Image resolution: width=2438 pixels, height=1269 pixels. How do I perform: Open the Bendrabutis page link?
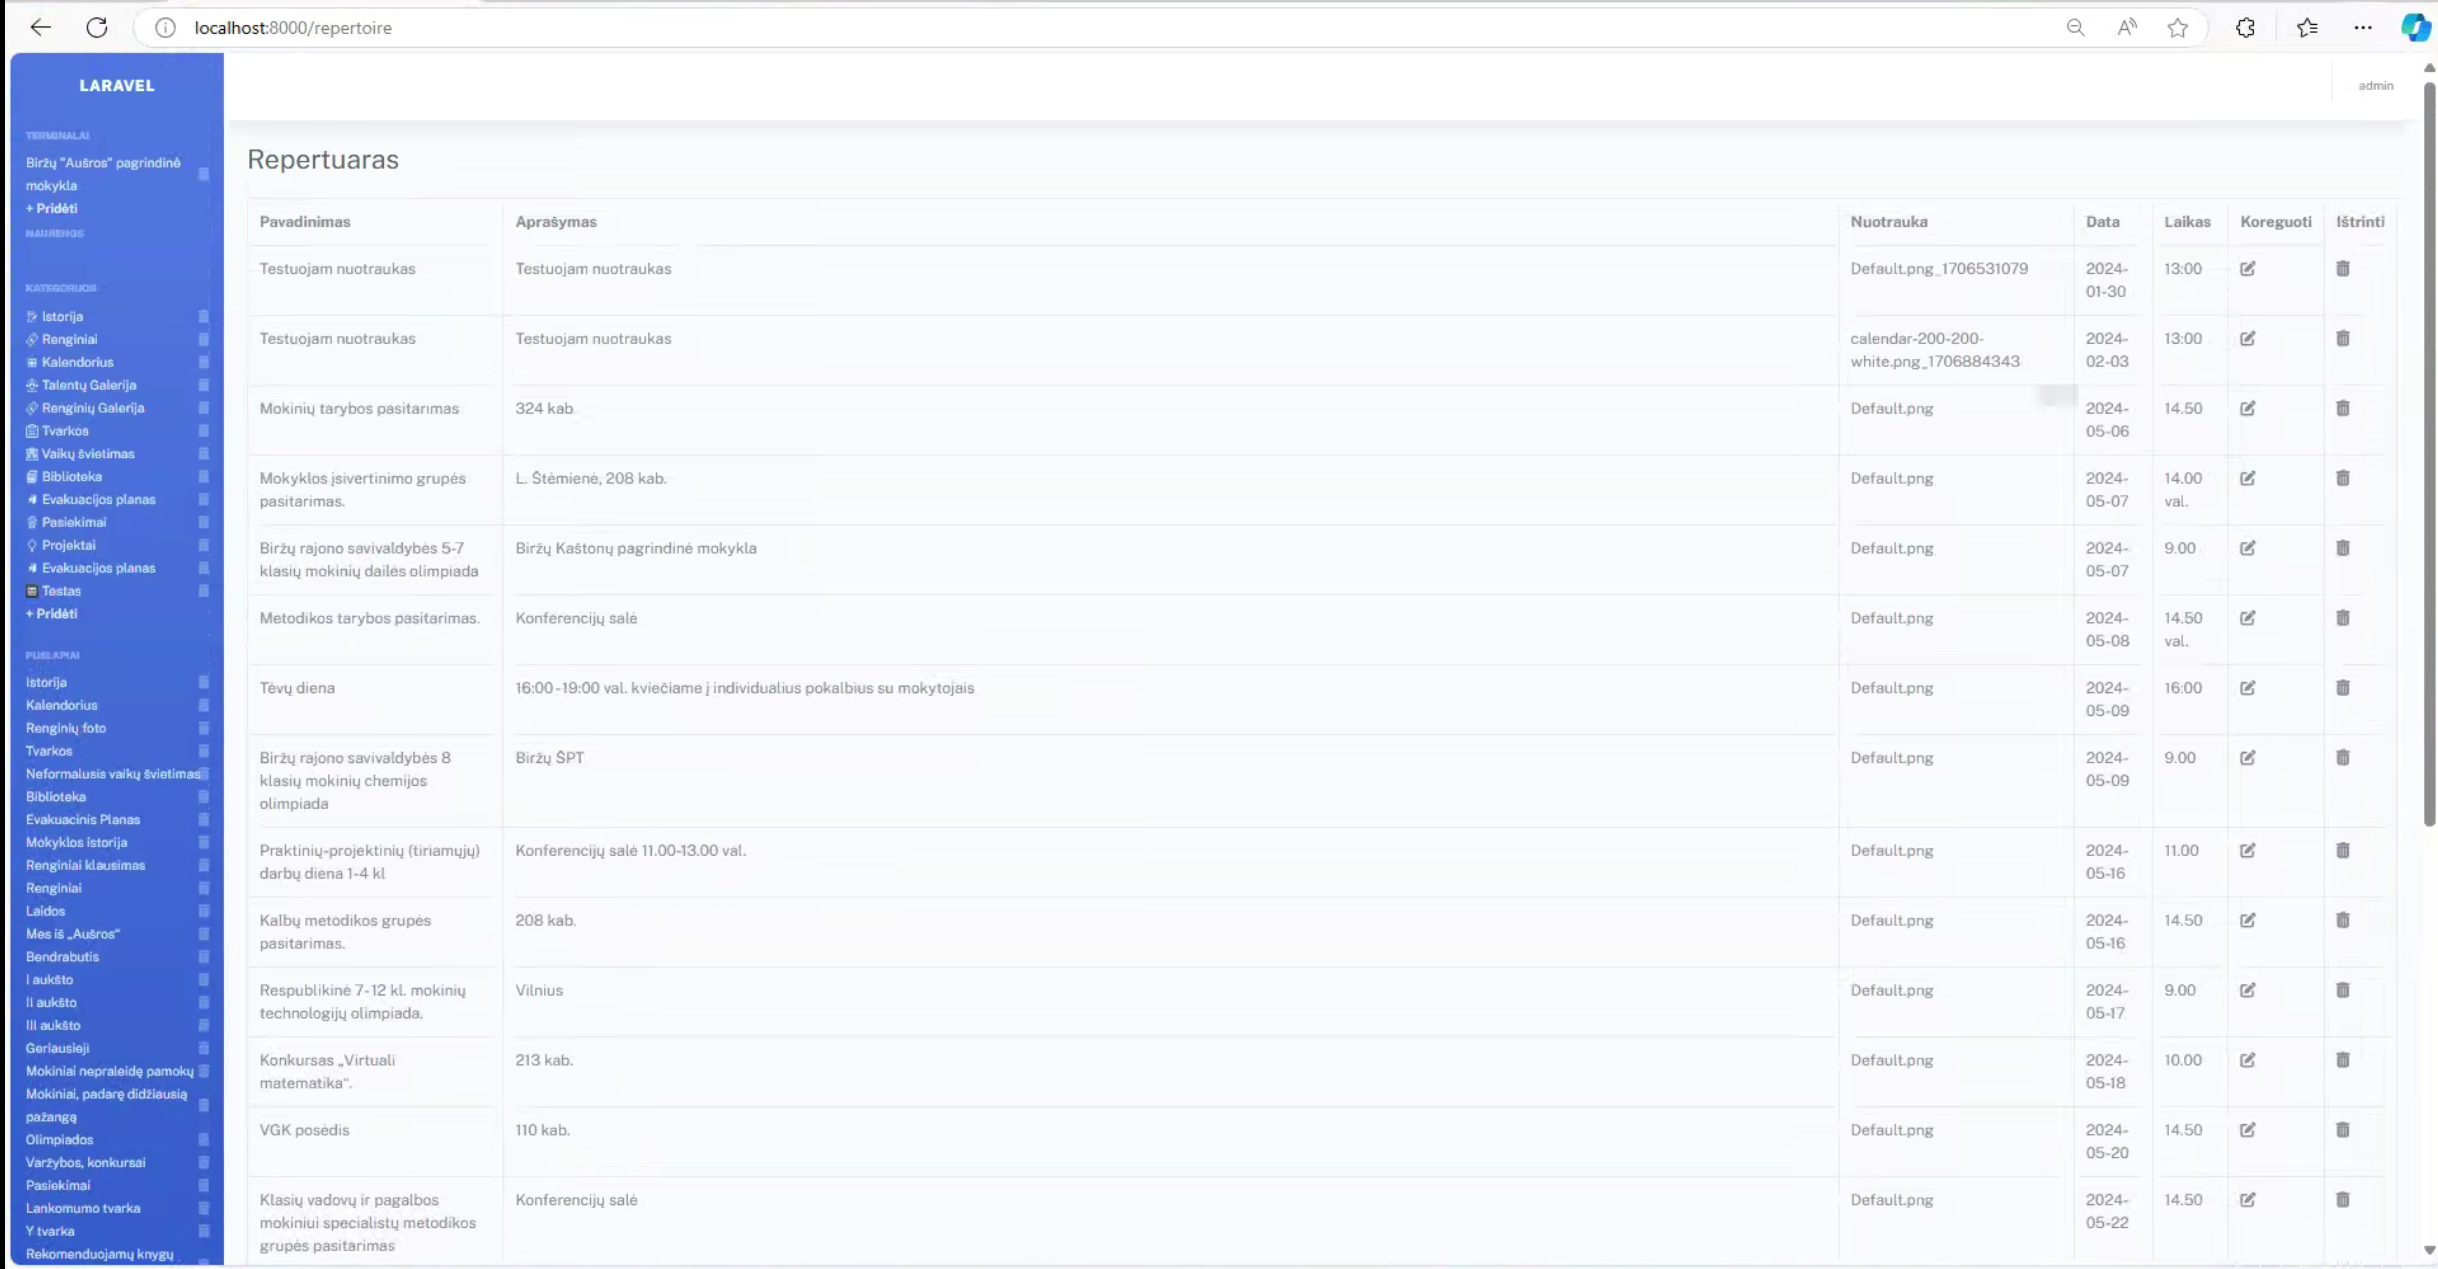pos(62,956)
